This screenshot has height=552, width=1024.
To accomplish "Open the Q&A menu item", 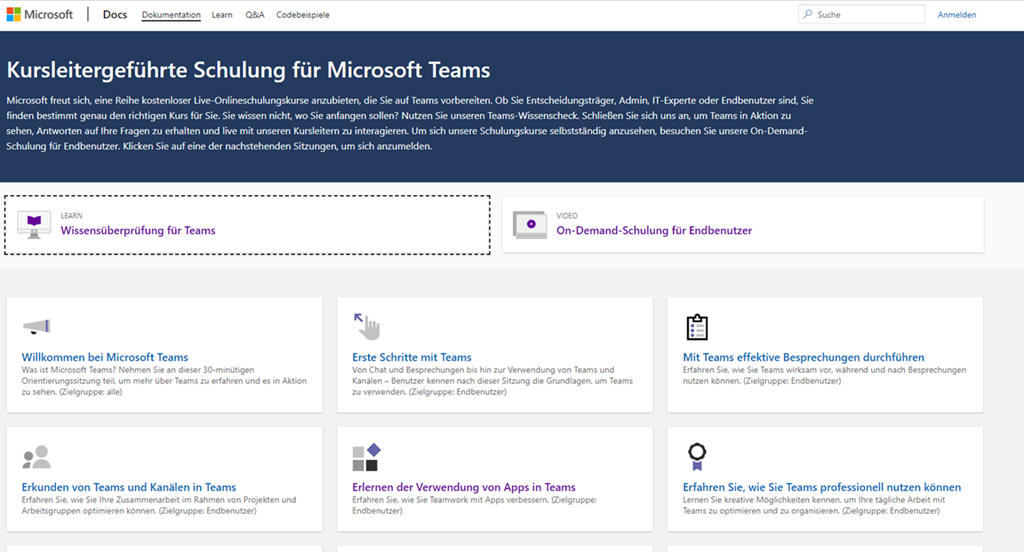I will [255, 14].
